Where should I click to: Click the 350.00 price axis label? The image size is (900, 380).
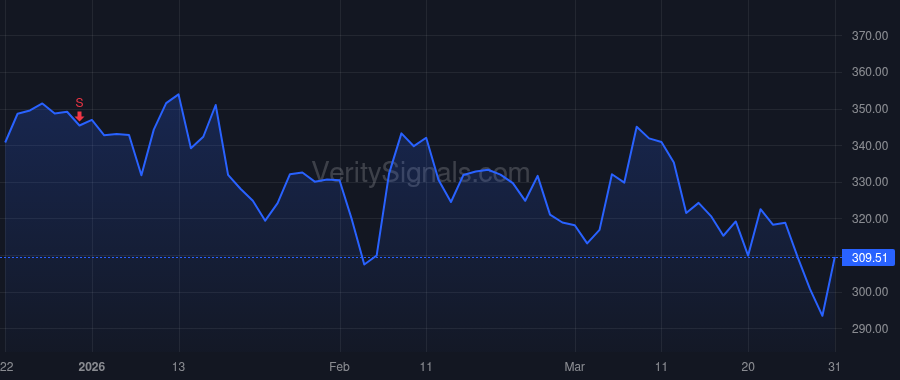(x=870, y=109)
